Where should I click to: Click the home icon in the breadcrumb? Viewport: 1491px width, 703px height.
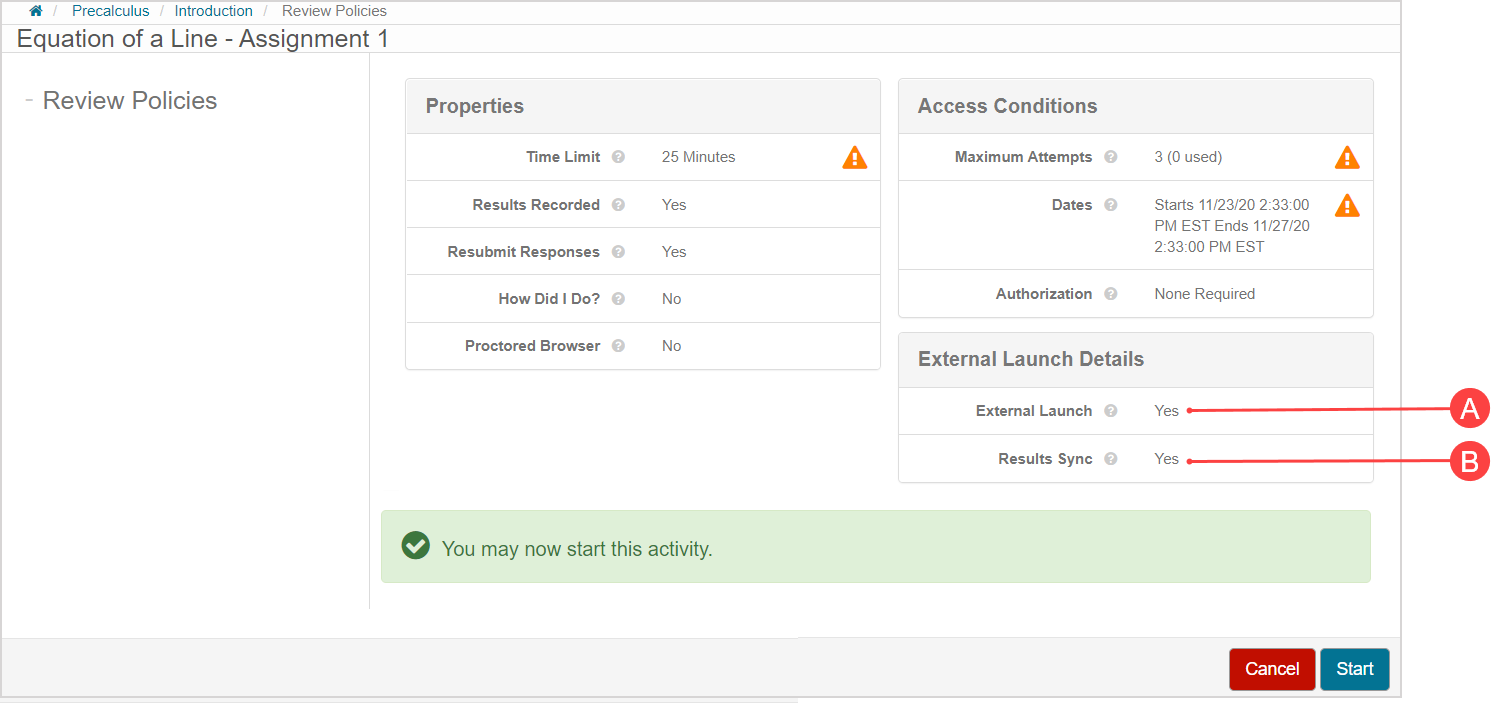35,10
